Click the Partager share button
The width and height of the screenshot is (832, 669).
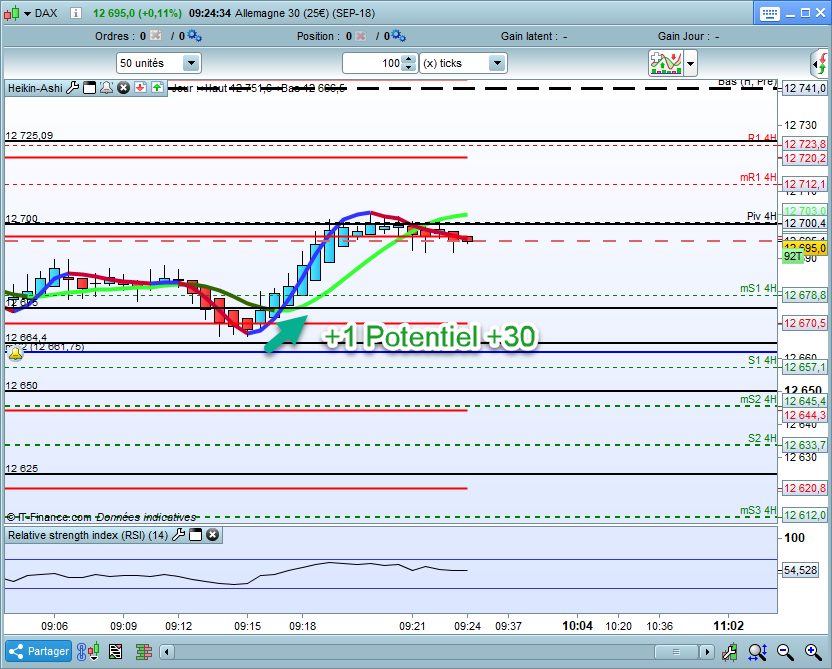pyautogui.click(x=39, y=652)
